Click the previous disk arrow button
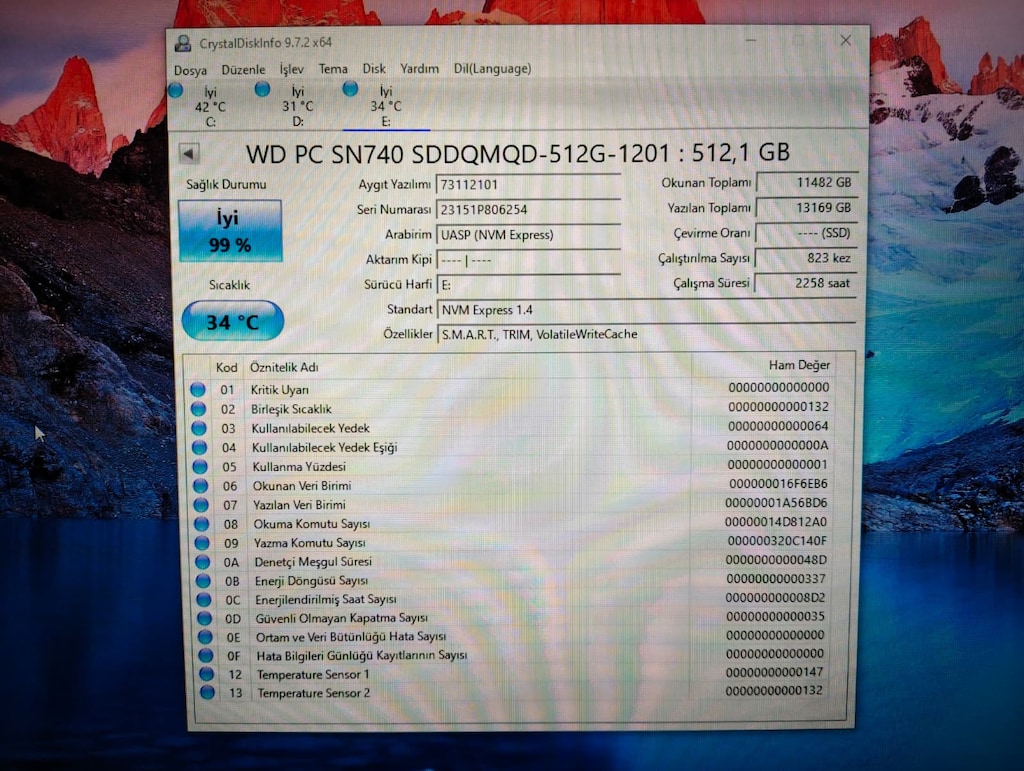 (x=189, y=154)
